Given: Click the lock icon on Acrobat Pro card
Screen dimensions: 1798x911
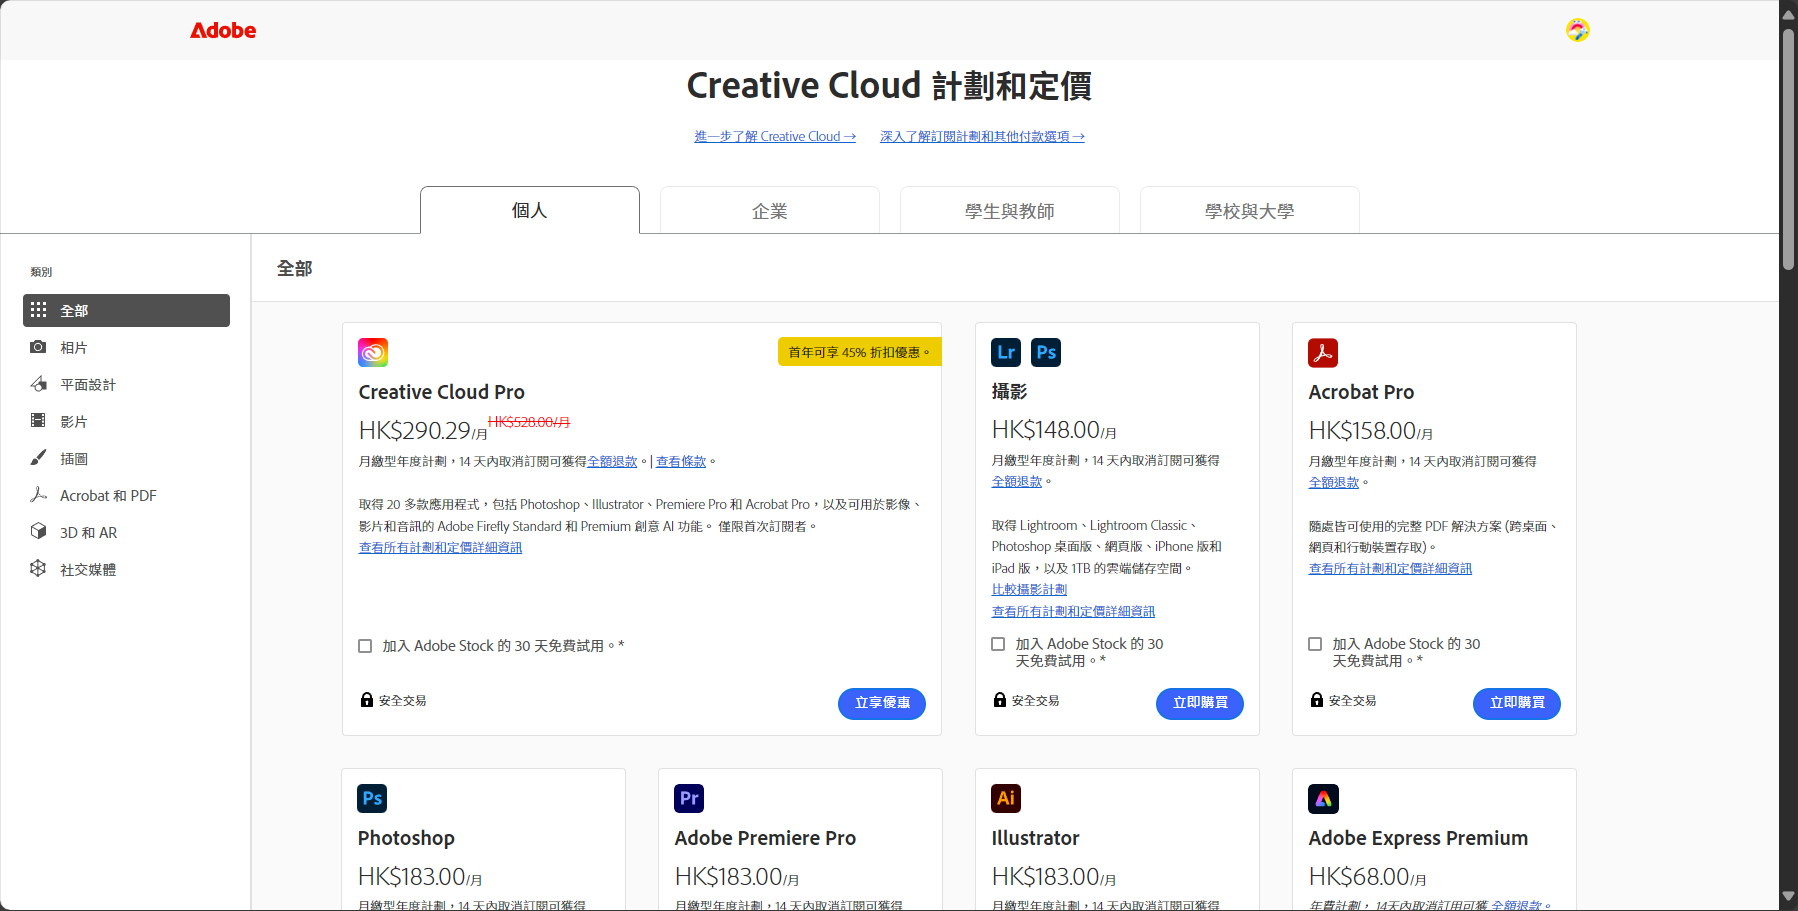Looking at the screenshot, I should pos(1317,700).
